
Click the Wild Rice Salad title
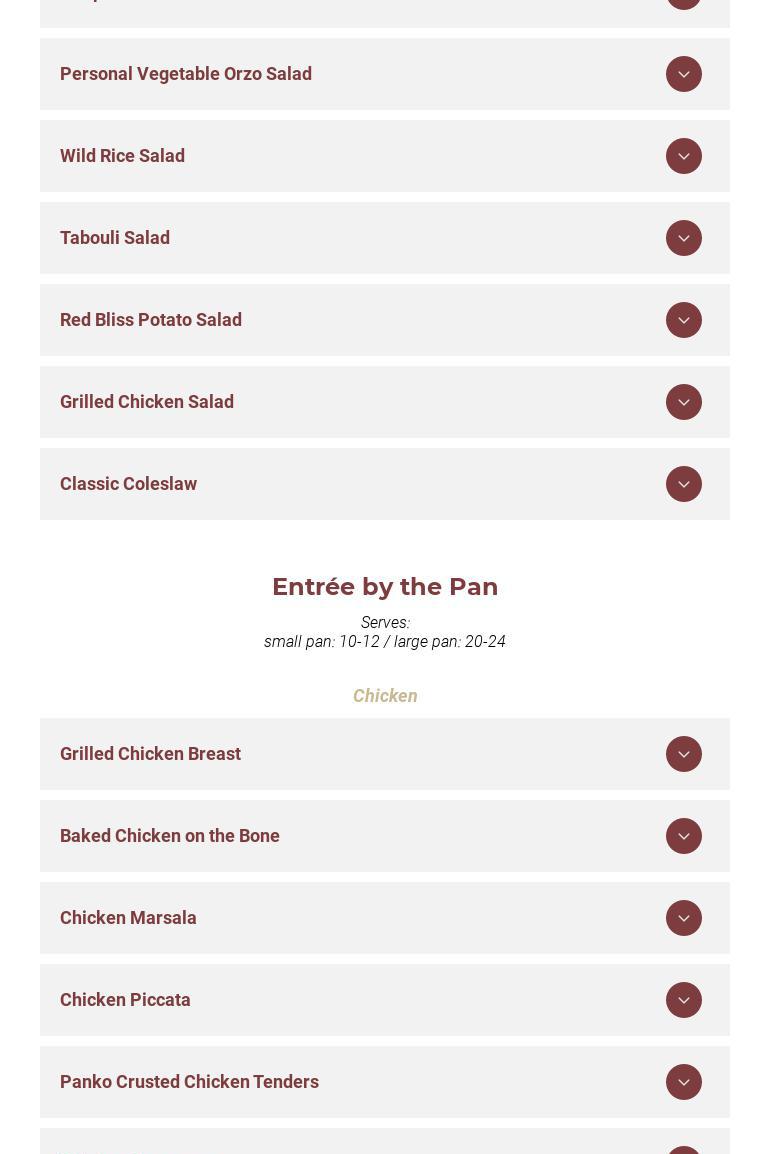coord(122,156)
